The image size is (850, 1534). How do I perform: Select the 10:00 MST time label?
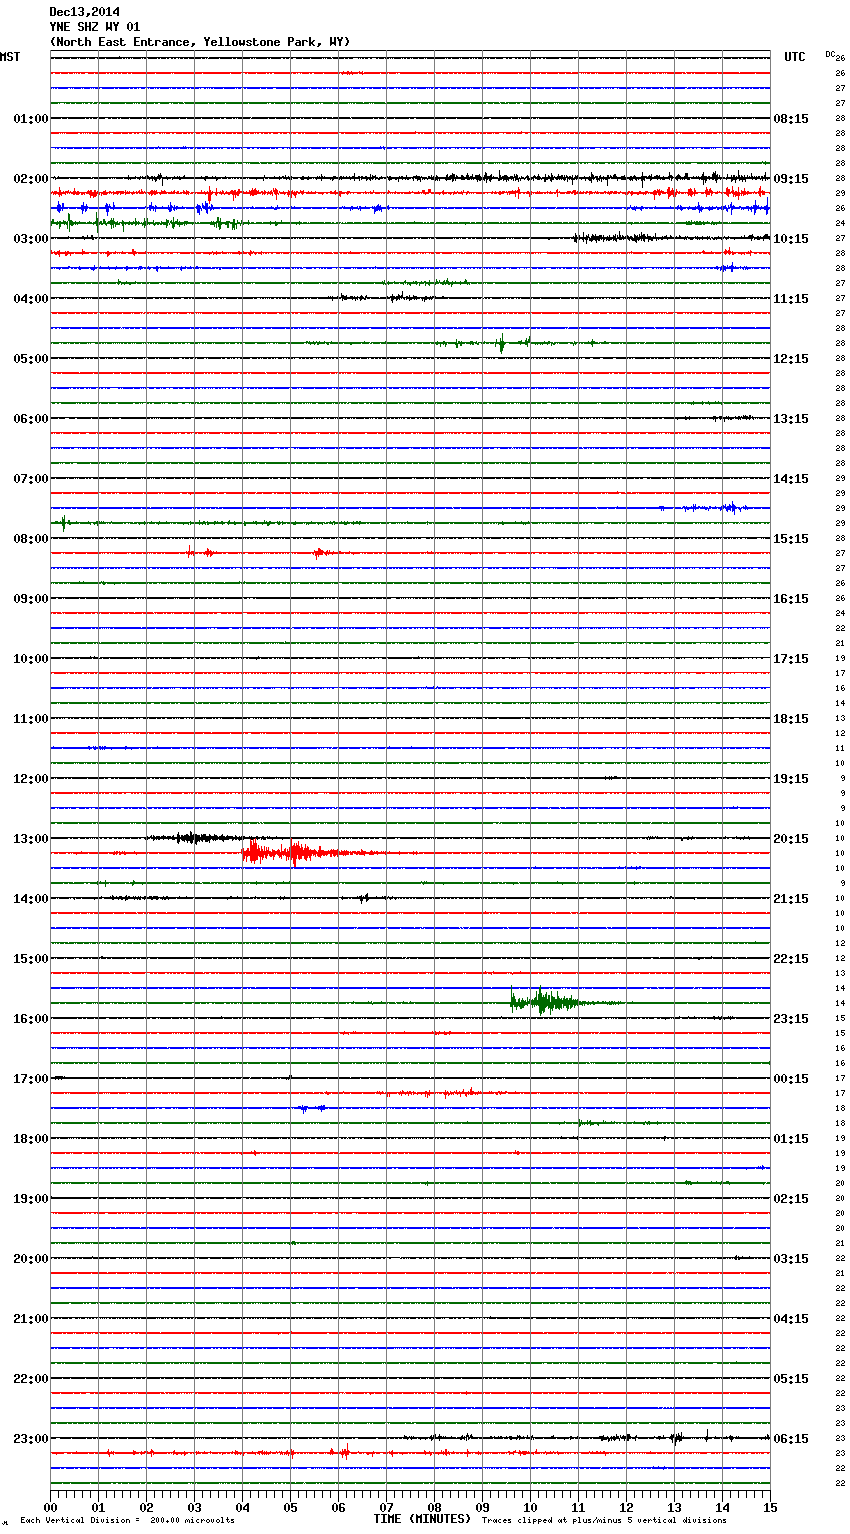[x=31, y=659]
